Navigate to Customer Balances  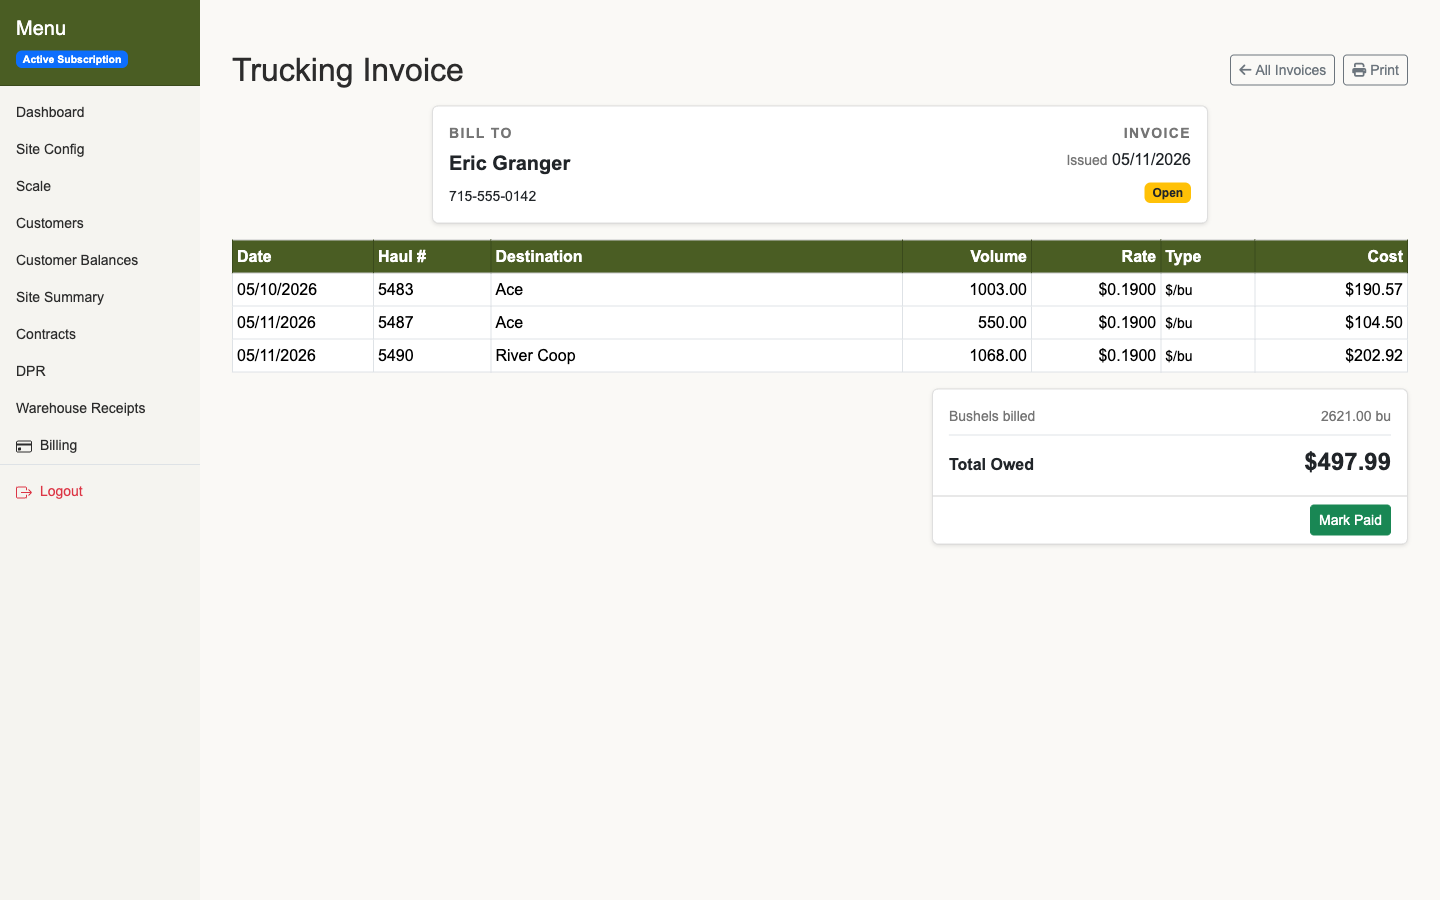click(x=77, y=260)
